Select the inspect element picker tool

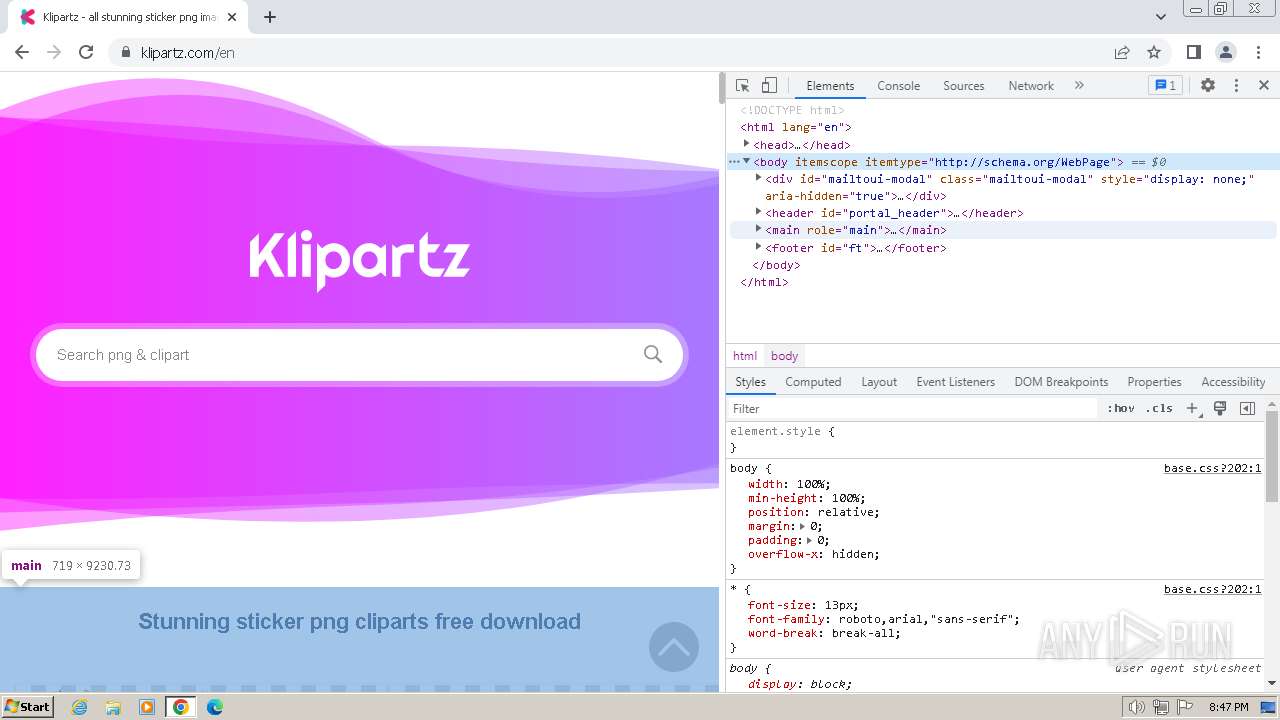pos(742,86)
